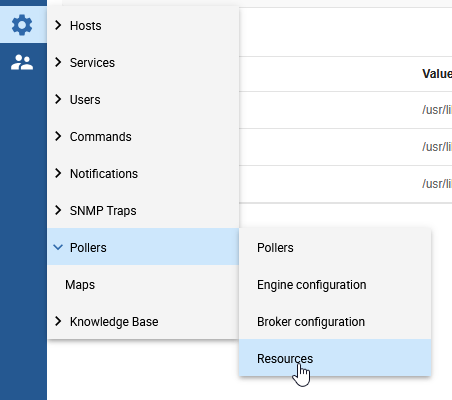The height and width of the screenshot is (400, 452).
Task: Collapse the Pollers submenu chevron
Action: pyautogui.click(x=58, y=247)
